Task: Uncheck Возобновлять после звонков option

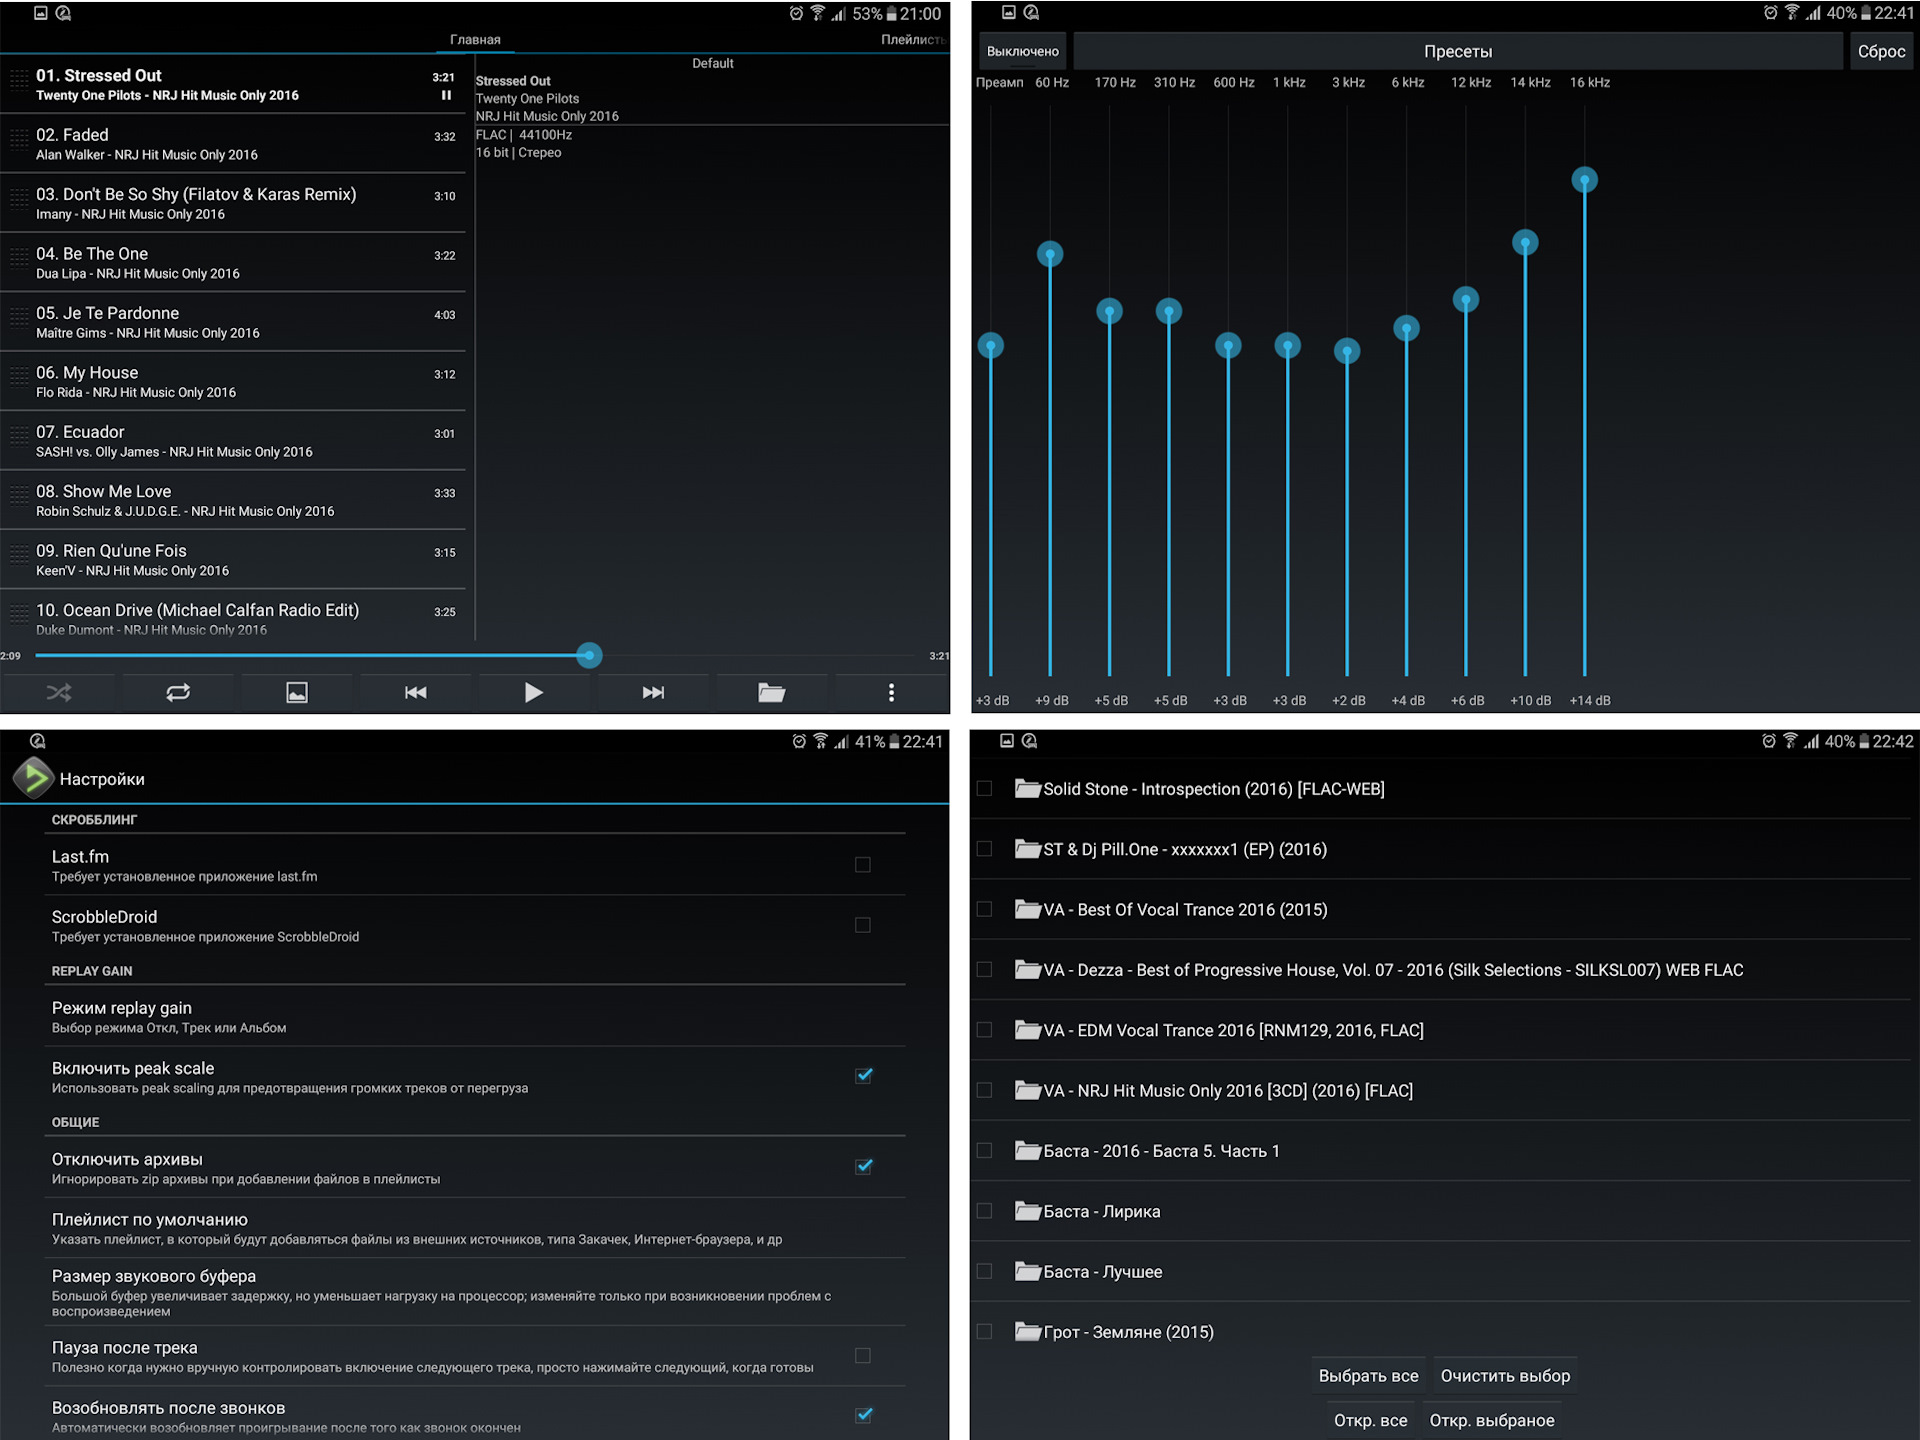Action: click(x=864, y=1416)
